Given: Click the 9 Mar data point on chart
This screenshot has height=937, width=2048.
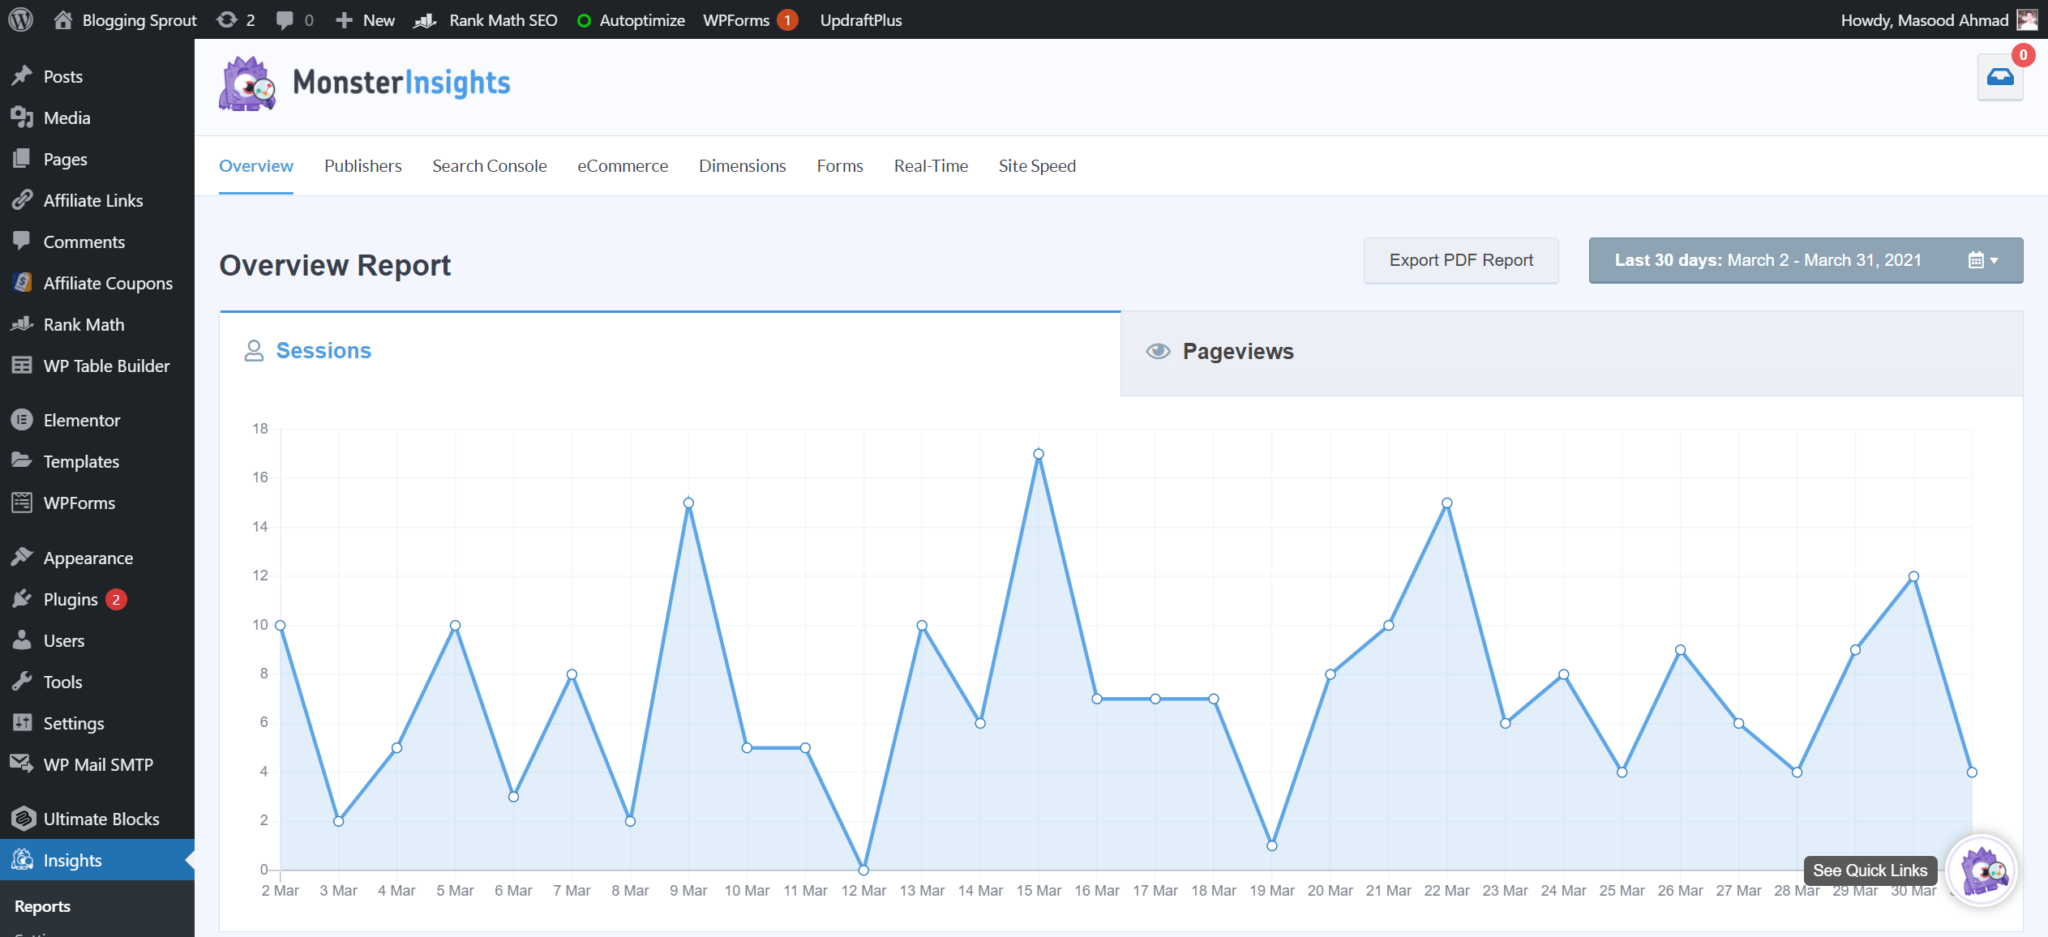Looking at the screenshot, I should (x=689, y=503).
